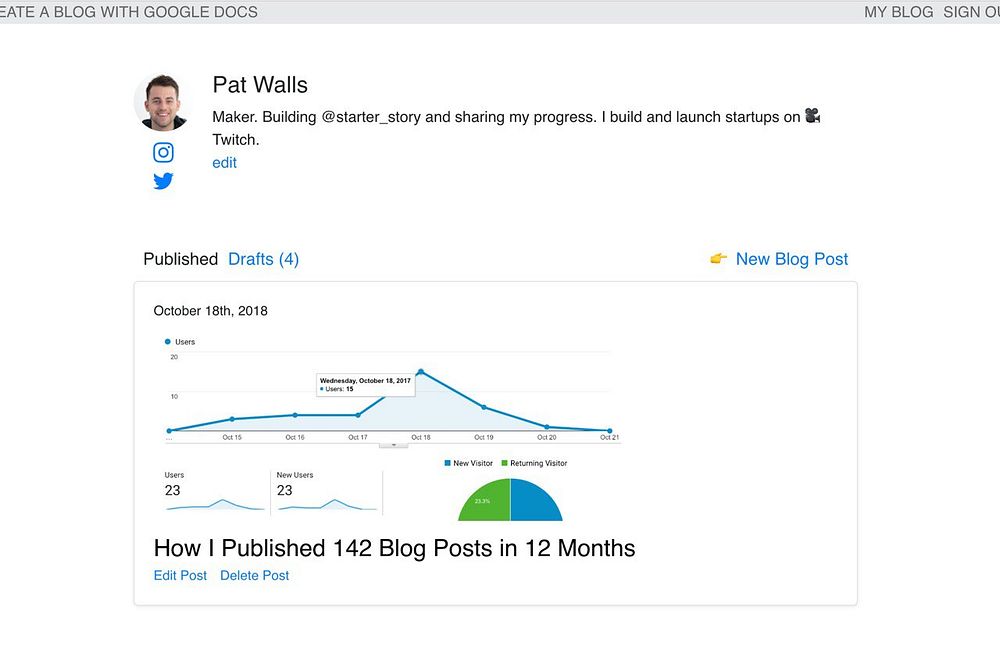Click the Users legend dot above chart
Viewport: 1000px width, 660px height.
pos(168,342)
